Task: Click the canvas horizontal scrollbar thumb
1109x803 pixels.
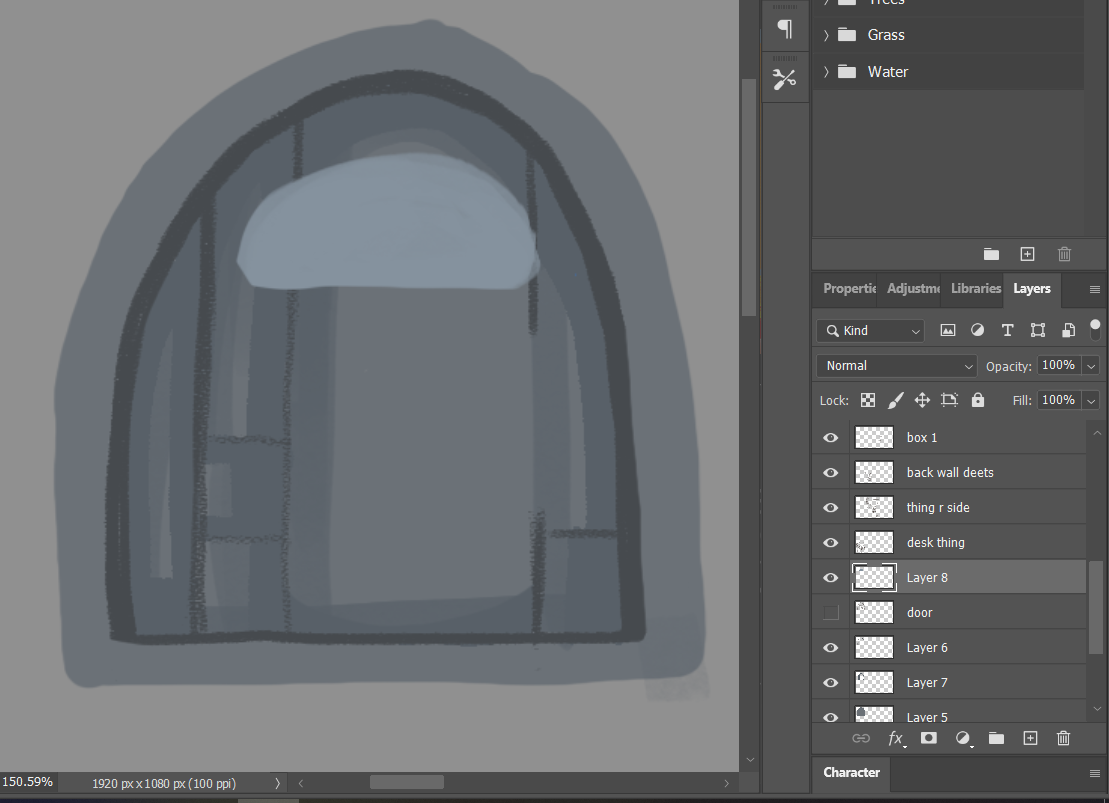Action: pyautogui.click(x=407, y=782)
